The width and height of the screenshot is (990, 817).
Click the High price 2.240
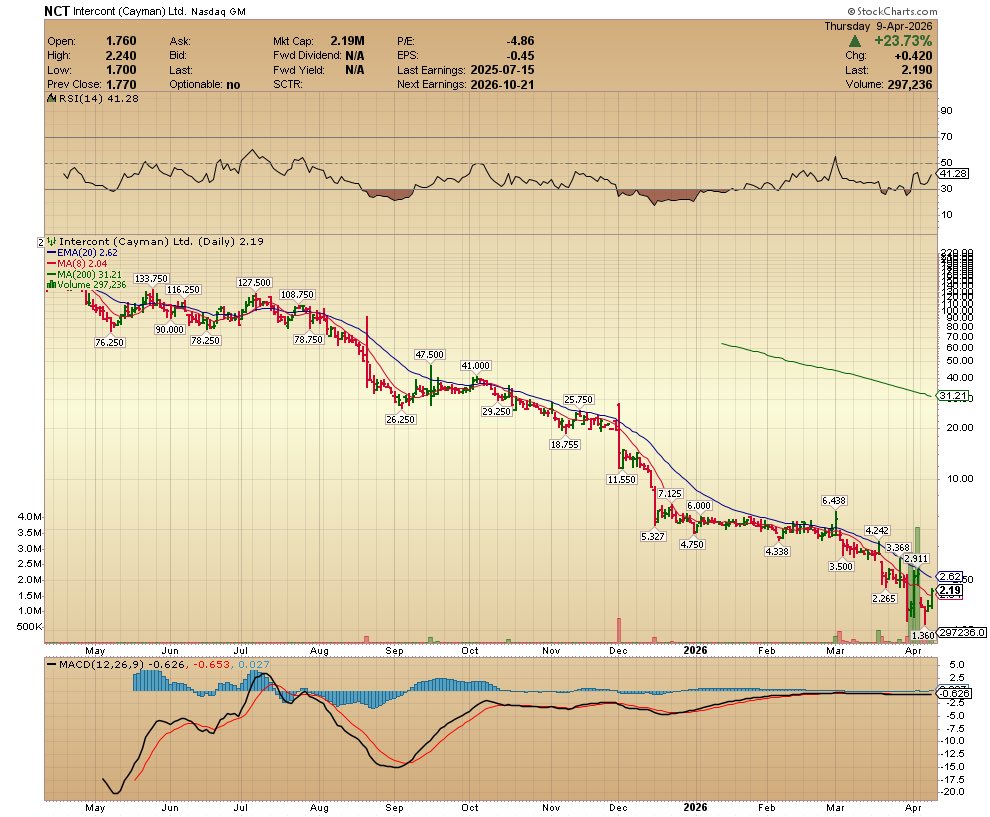pyautogui.click(x=121, y=56)
